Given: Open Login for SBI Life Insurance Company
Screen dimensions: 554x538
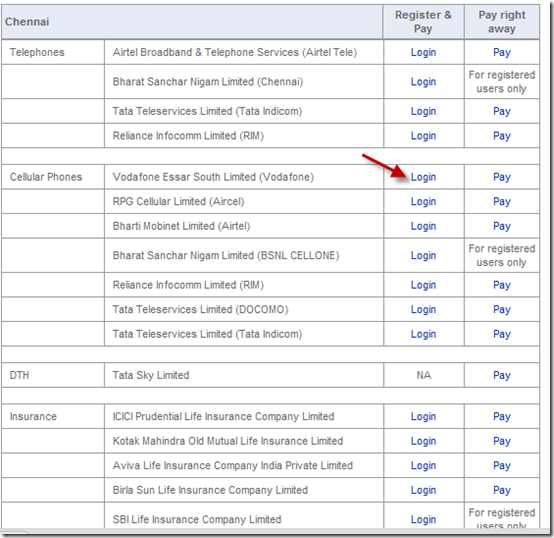Looking at the screenshot, I should [x=423, y=520].
